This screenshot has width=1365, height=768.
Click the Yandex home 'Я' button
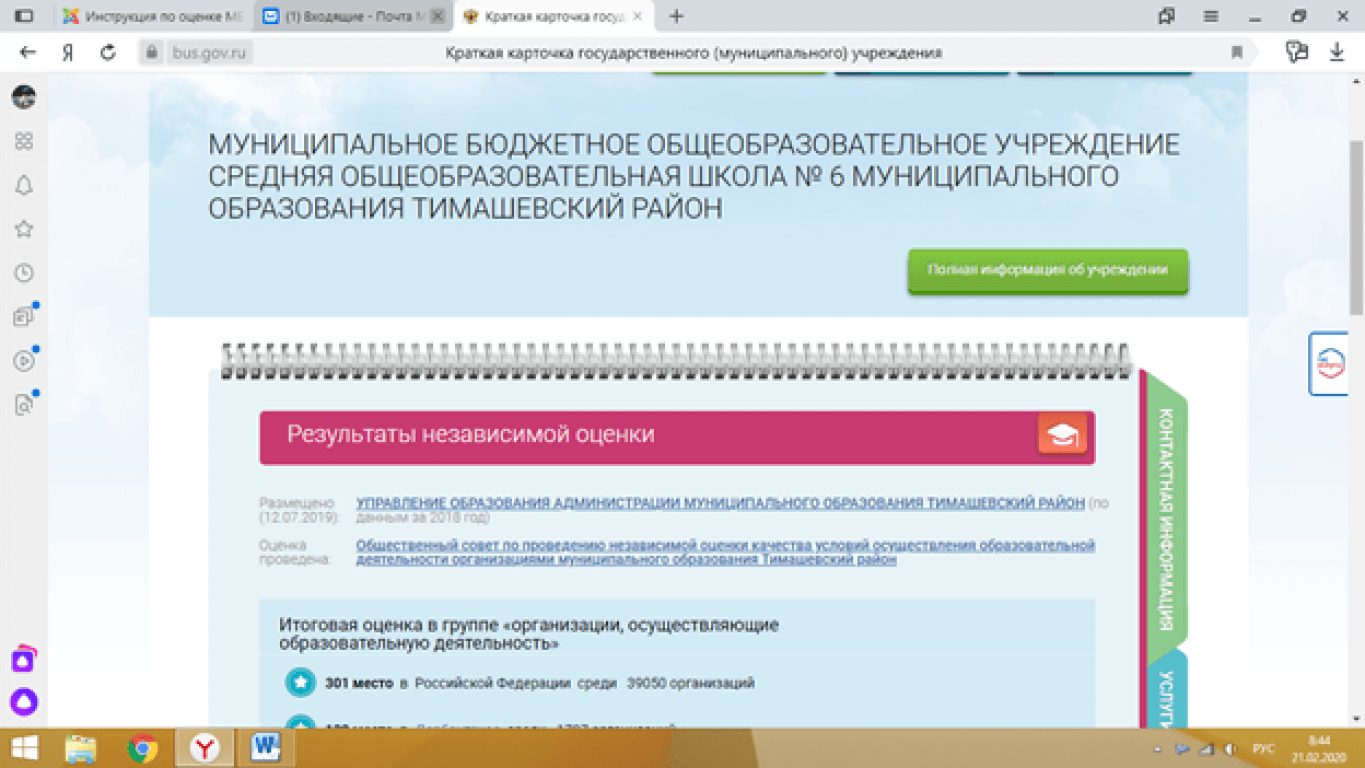[68, 53]
